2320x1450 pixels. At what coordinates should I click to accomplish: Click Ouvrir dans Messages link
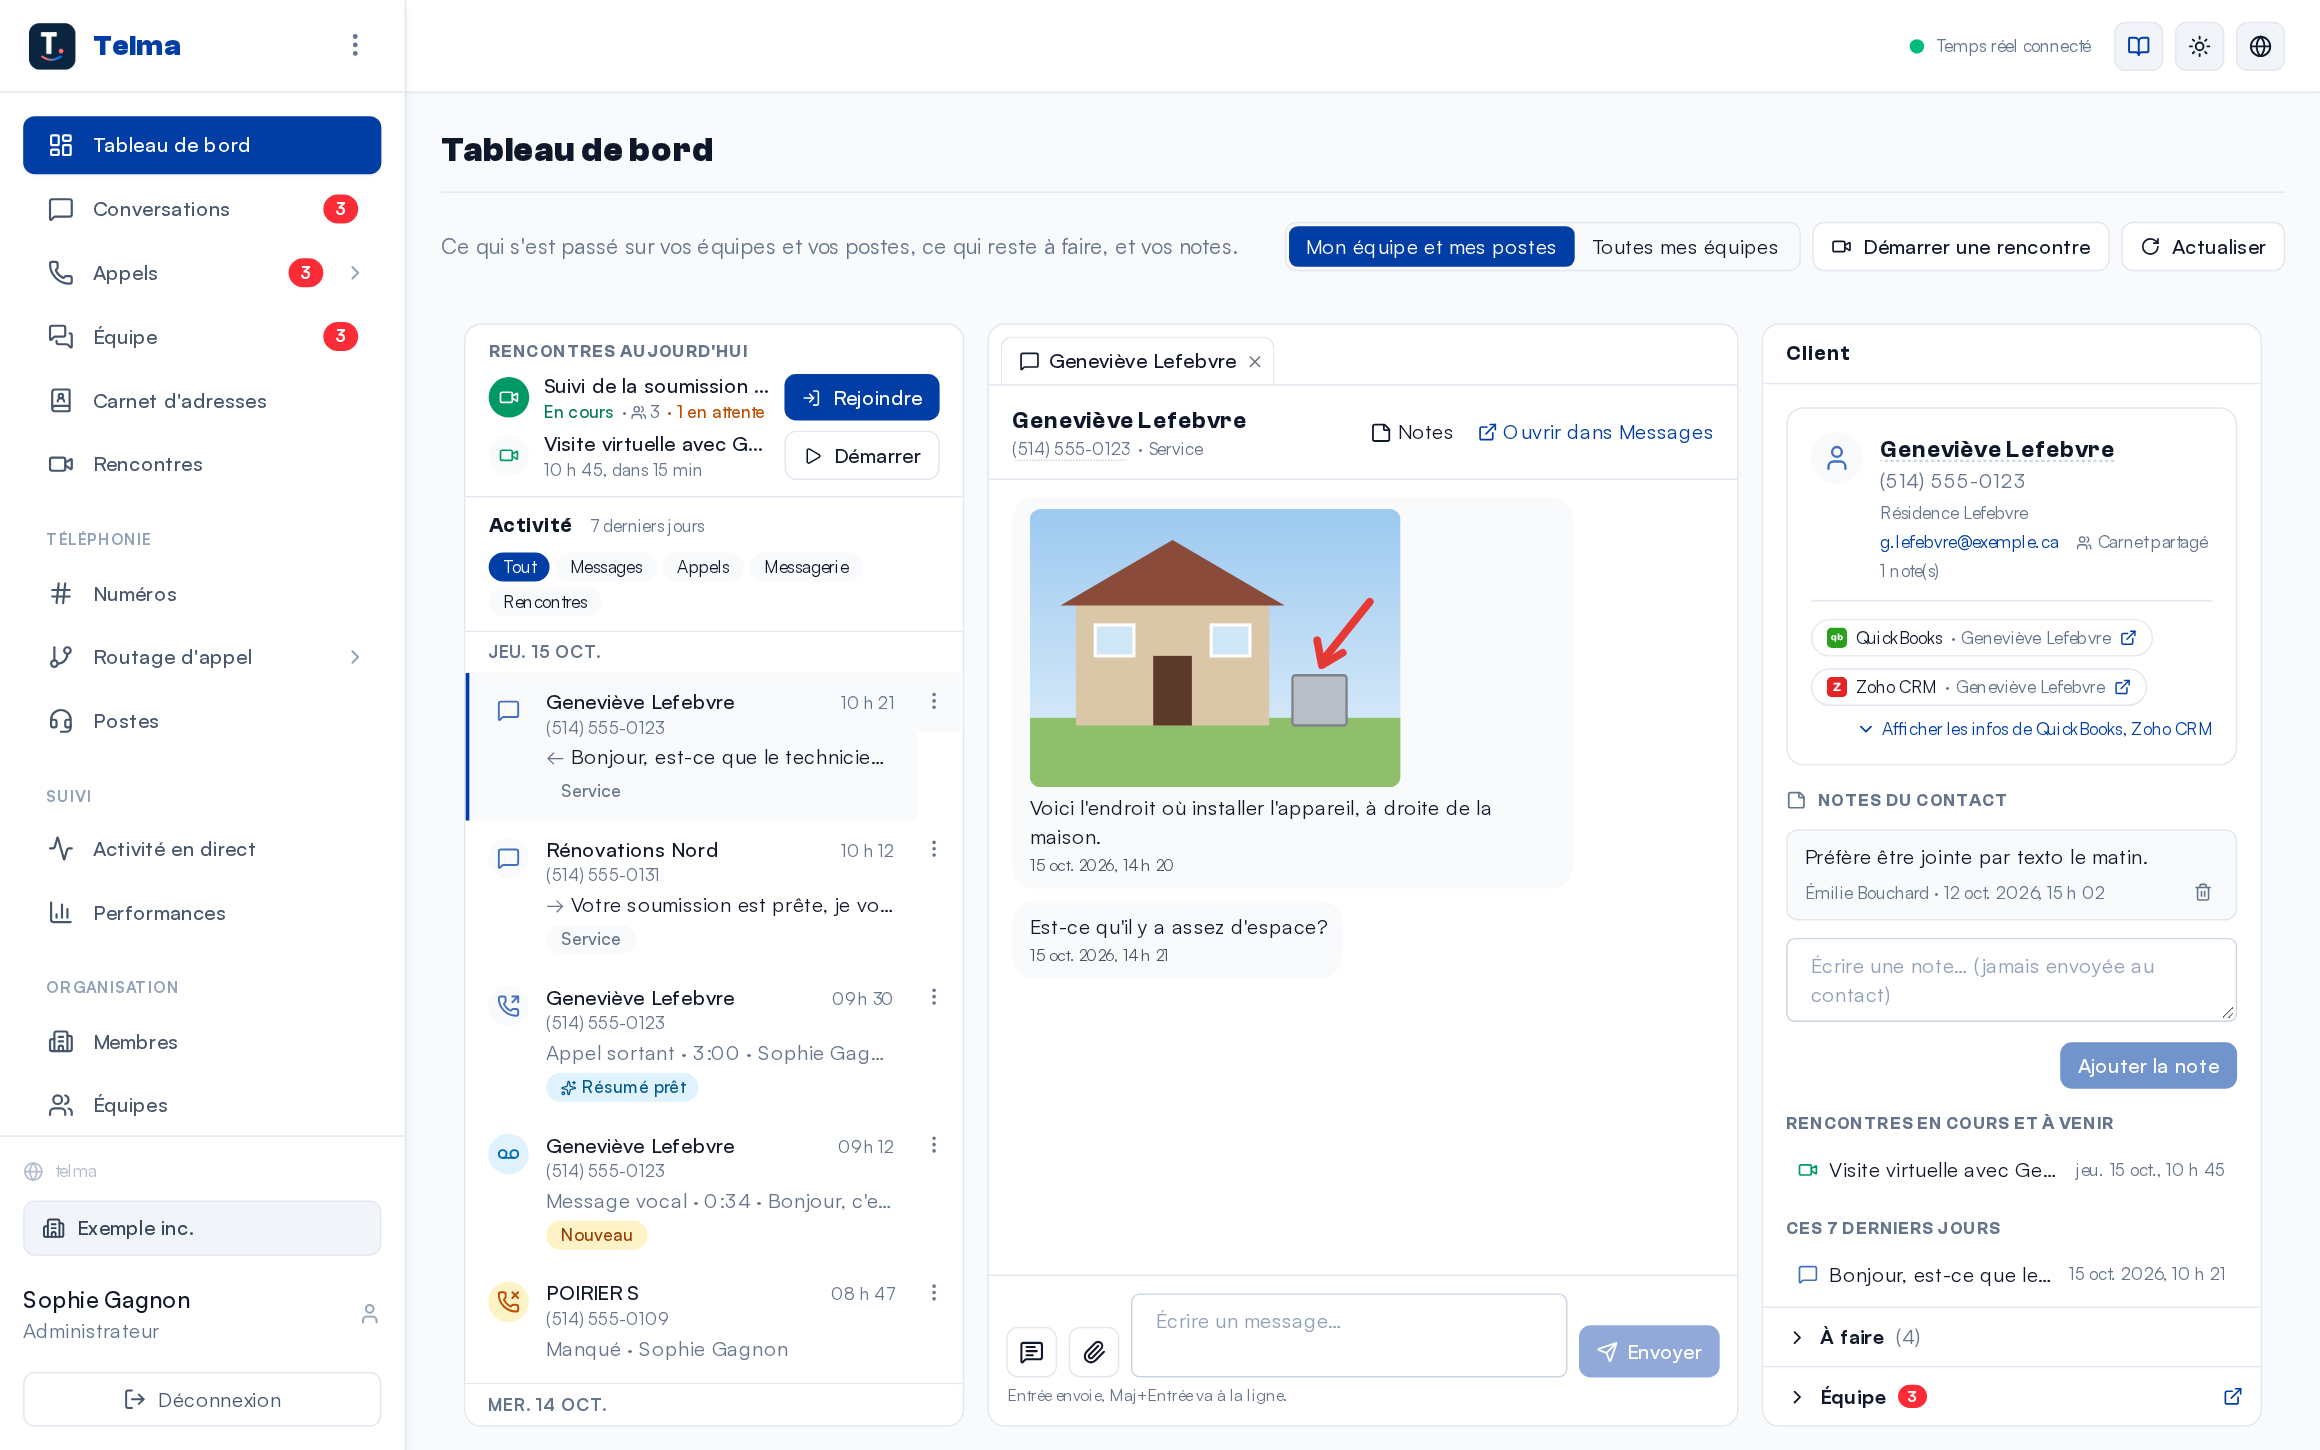pyautogui.click(x=1595, y=432)
